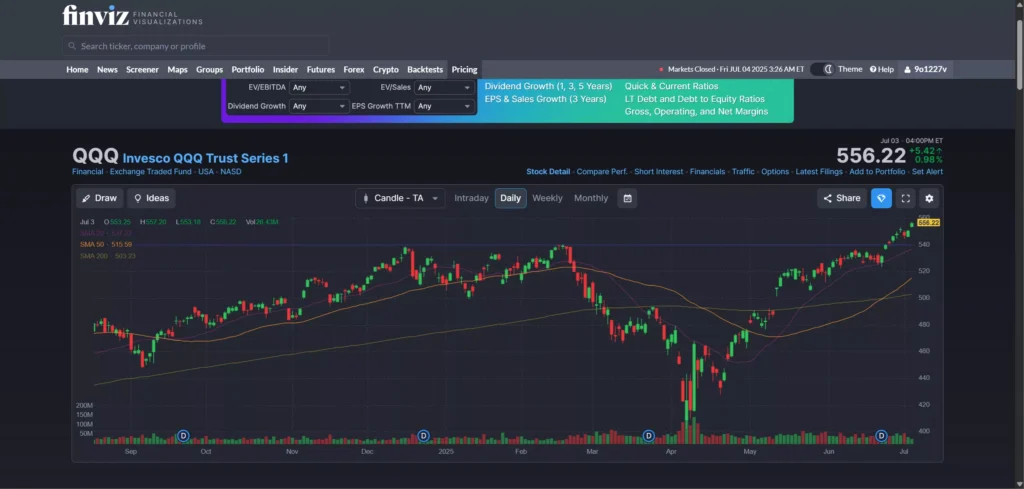Click the SMA 50 indicator label
1024x489 pixels.
pos(106,244)
